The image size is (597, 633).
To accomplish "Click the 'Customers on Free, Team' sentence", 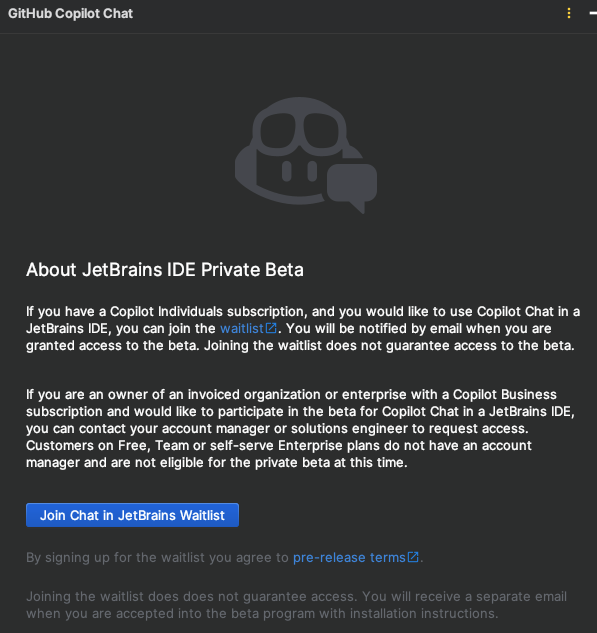I will [279, 454].
